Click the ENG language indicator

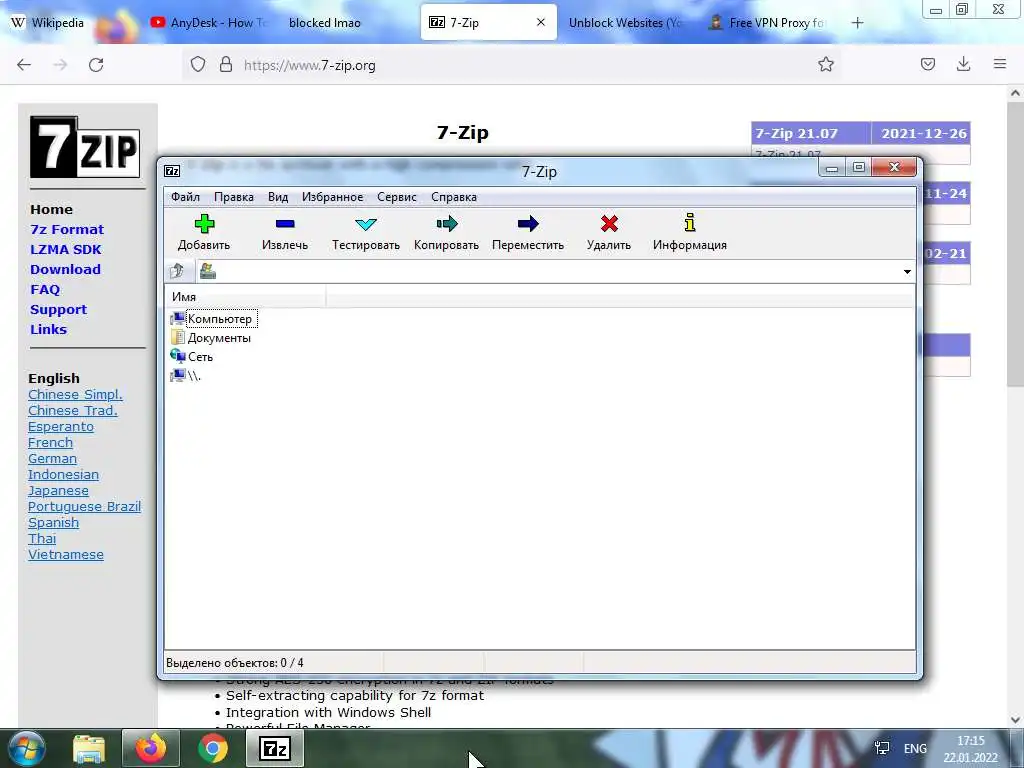click(x=915, y=748)
